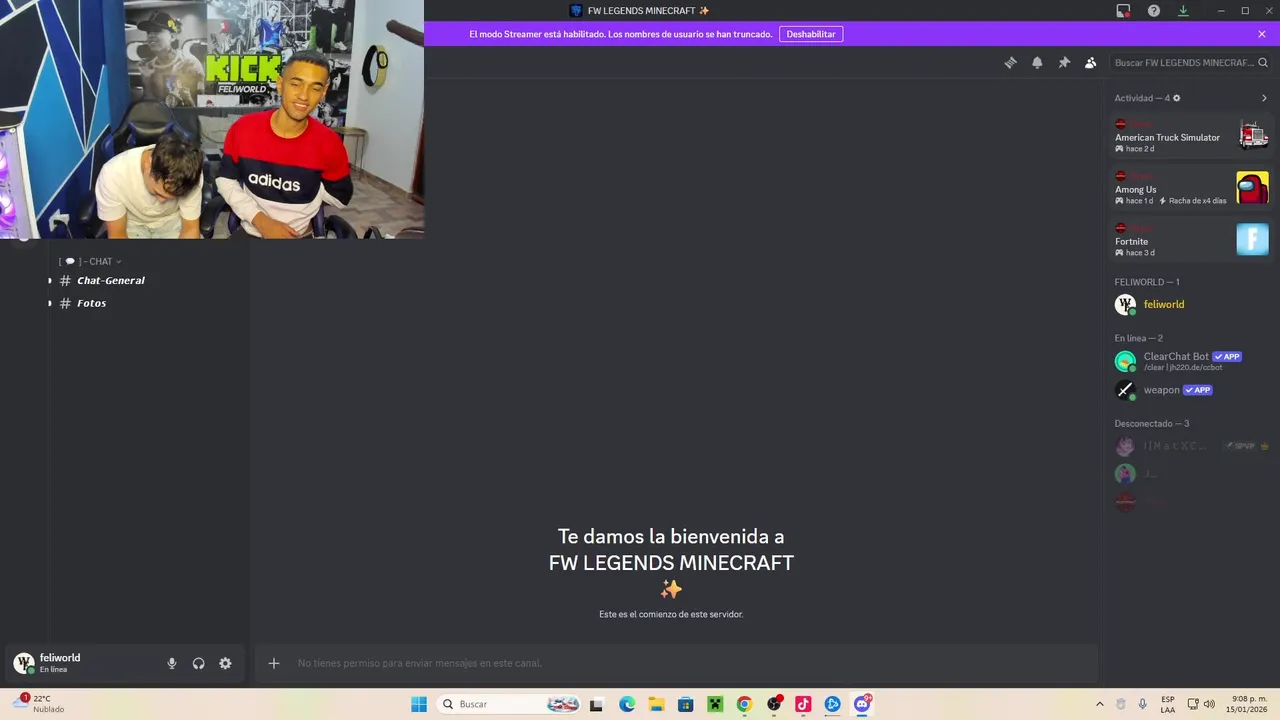Click the green download update icon

tap(1183, 10)
